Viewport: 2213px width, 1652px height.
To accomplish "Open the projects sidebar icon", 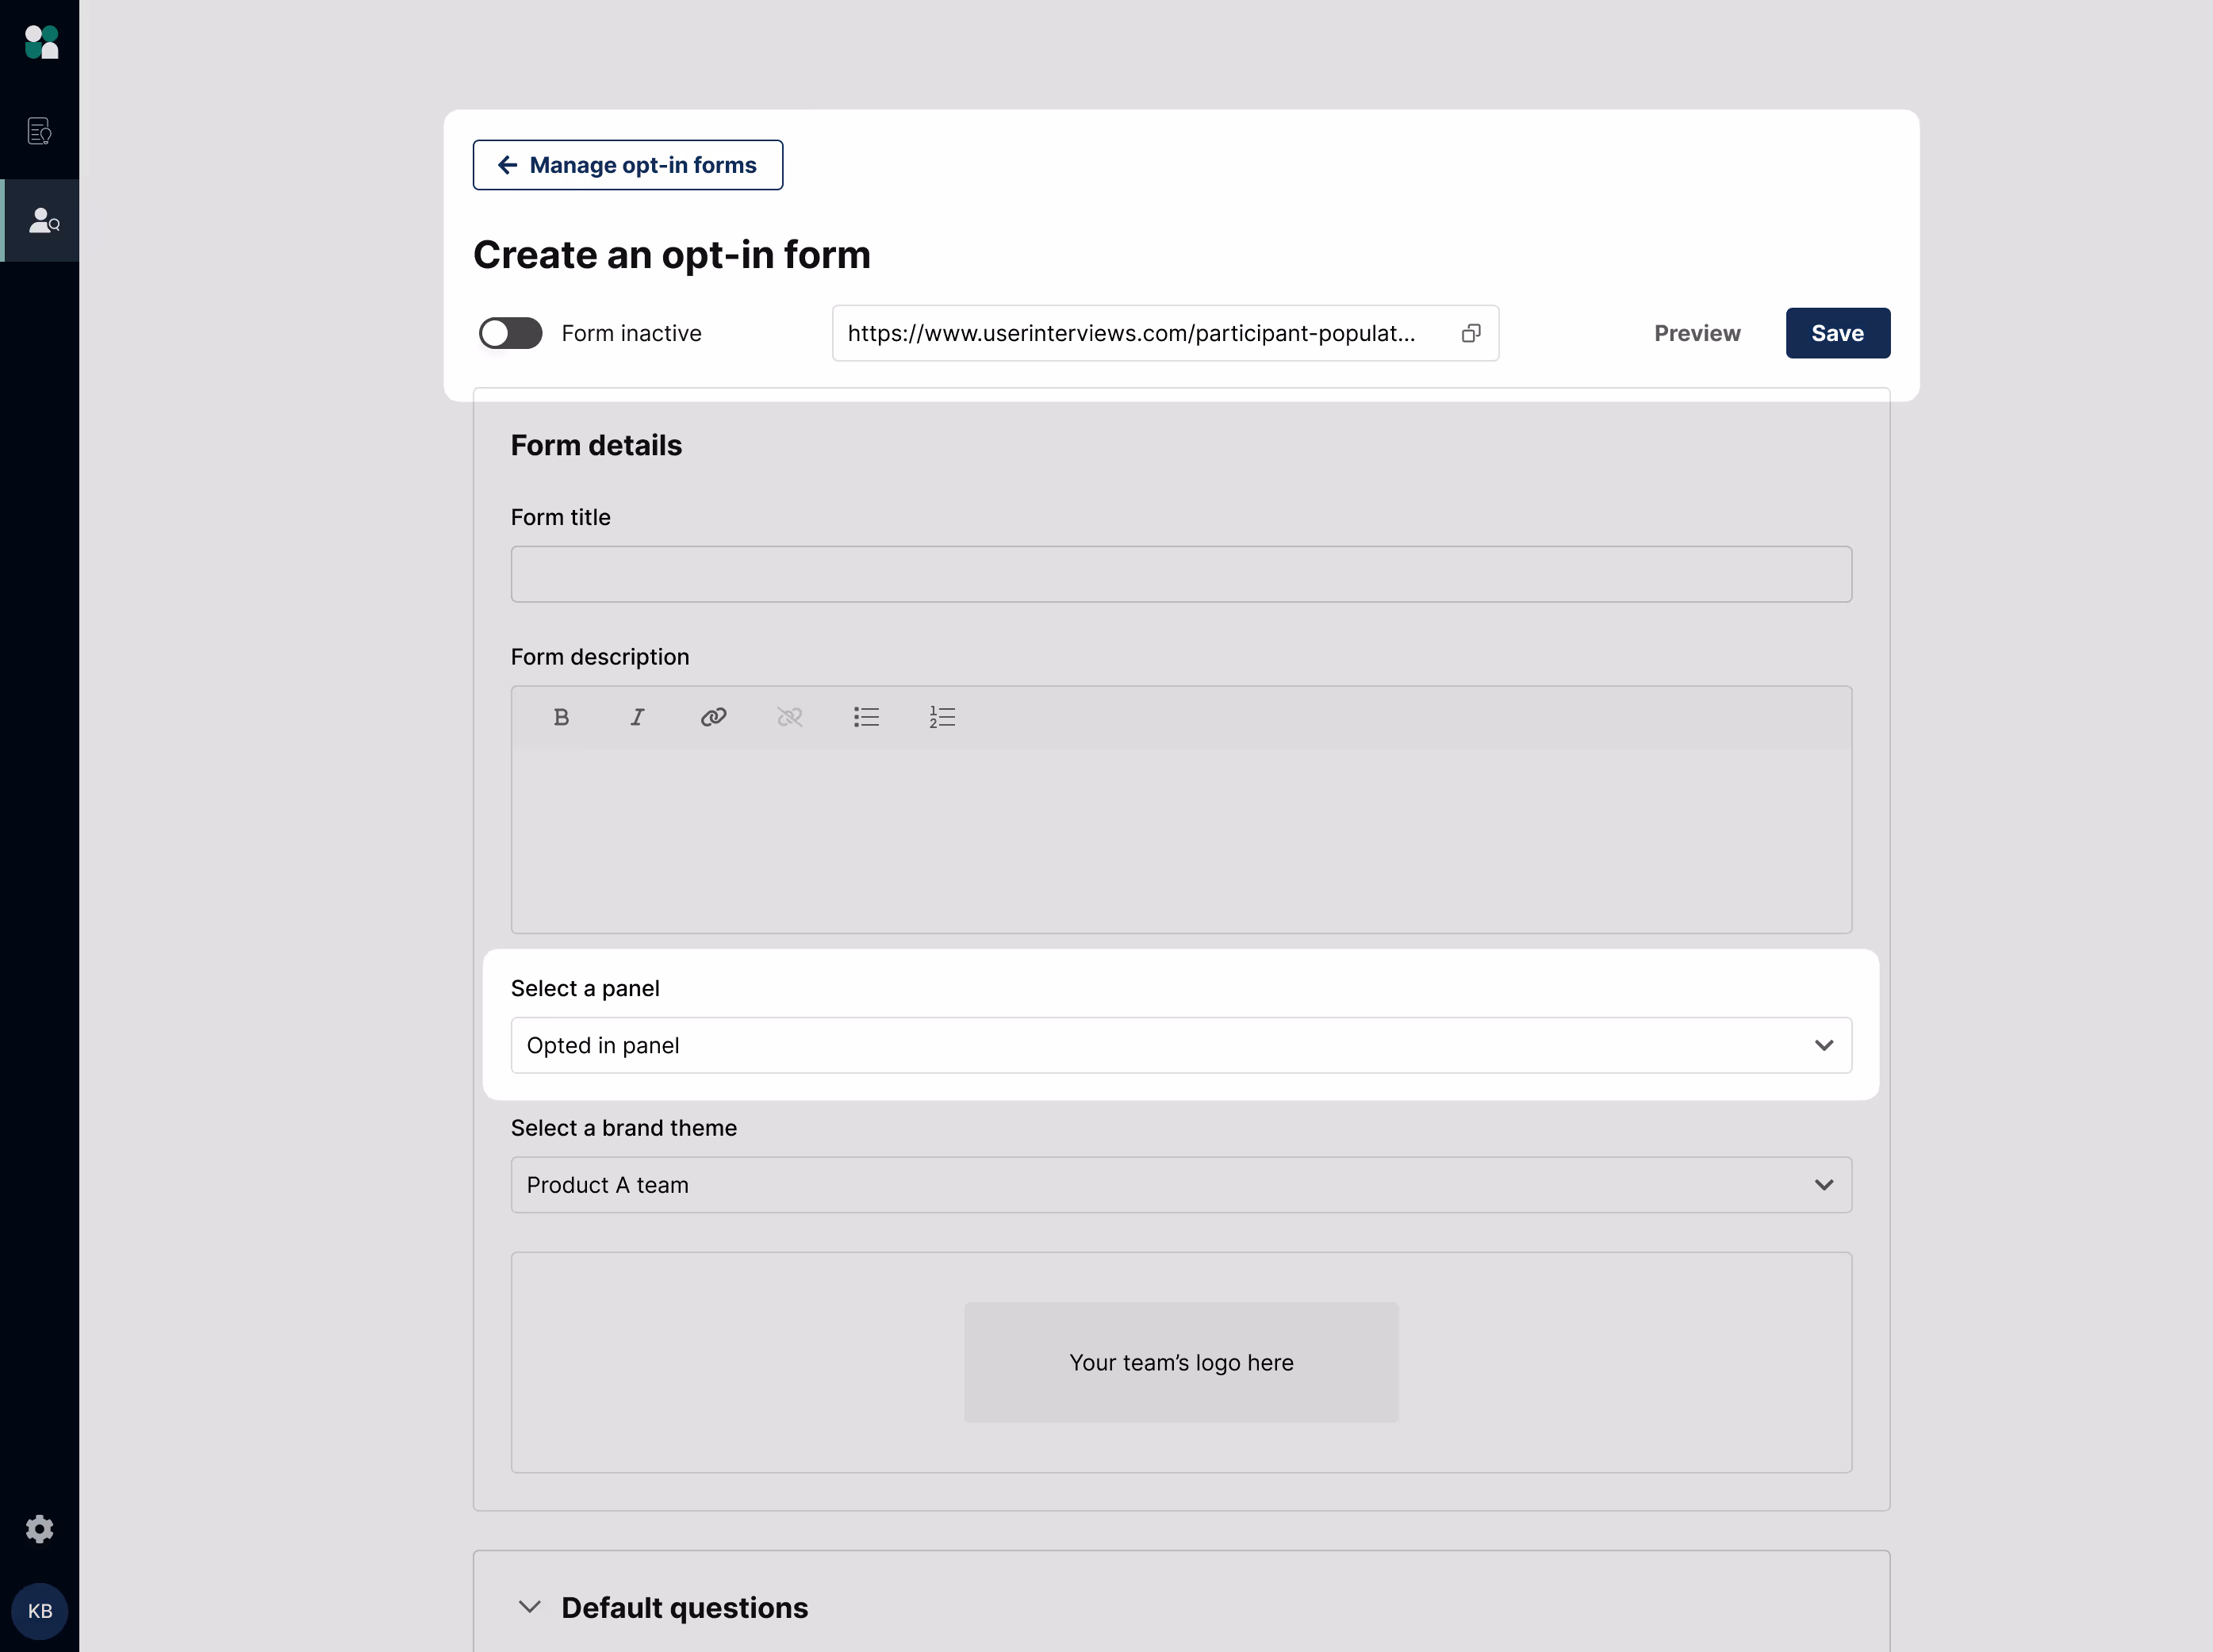I will point(39,131).
